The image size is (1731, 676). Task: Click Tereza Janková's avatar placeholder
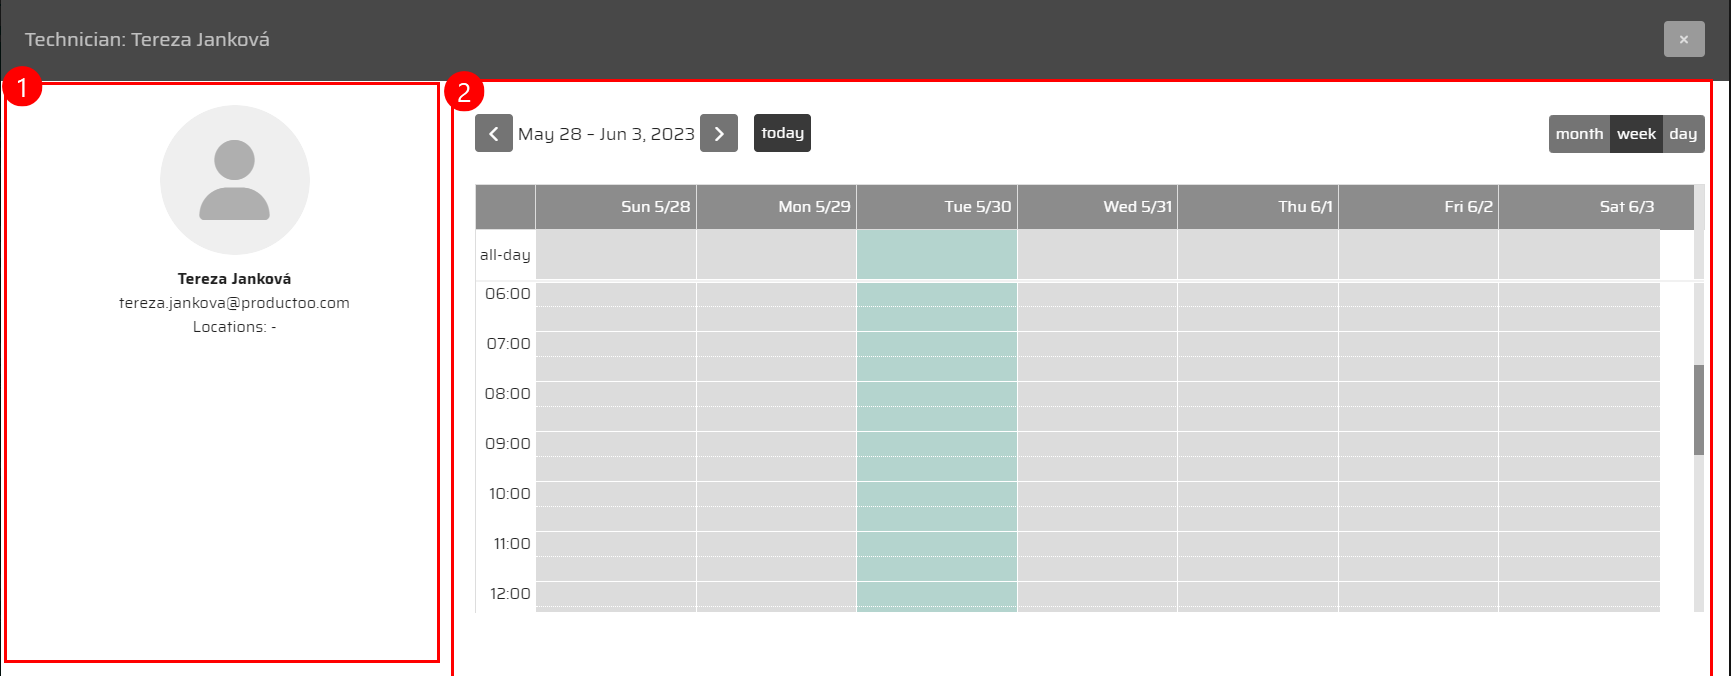click(235, 180)
